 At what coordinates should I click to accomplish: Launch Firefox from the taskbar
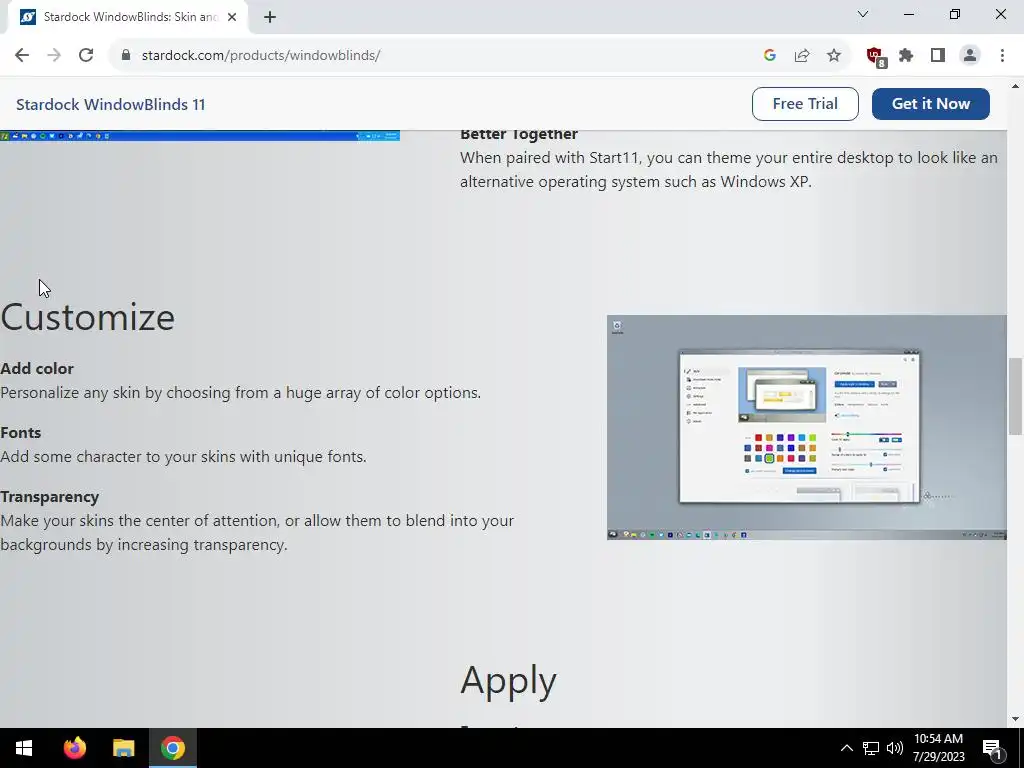tap(74, 748)
